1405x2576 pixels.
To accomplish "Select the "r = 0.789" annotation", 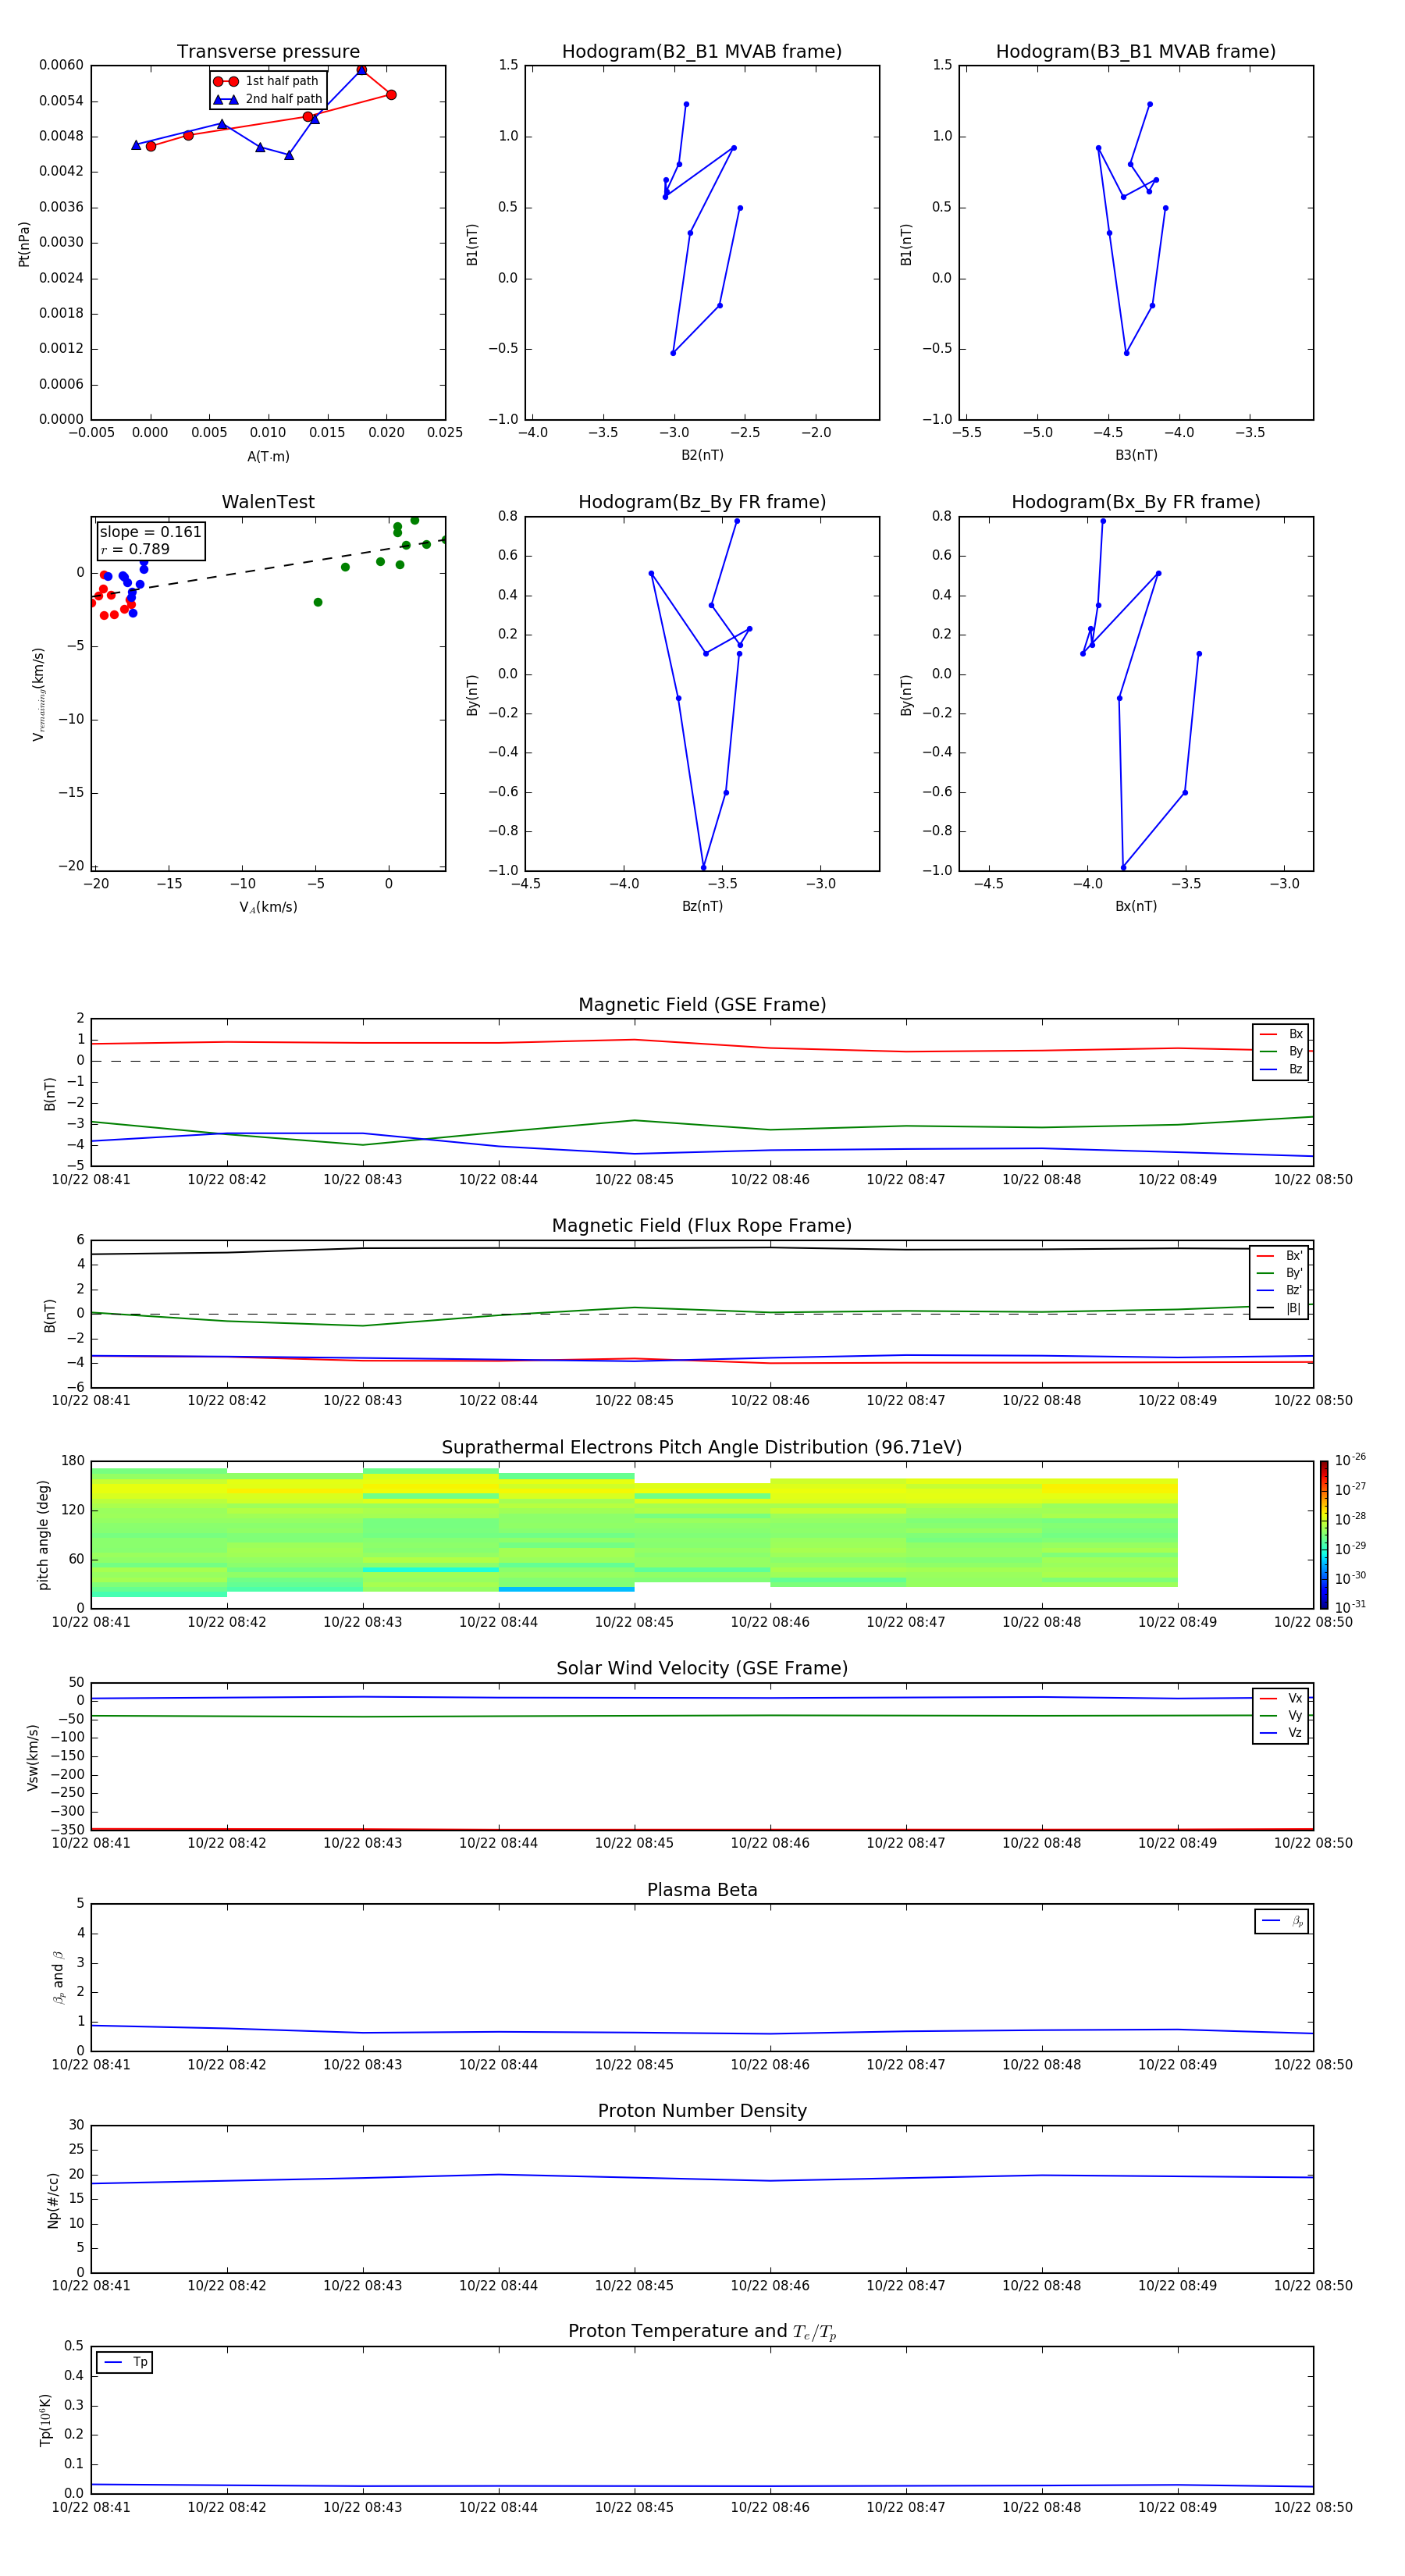I will 135,549.
